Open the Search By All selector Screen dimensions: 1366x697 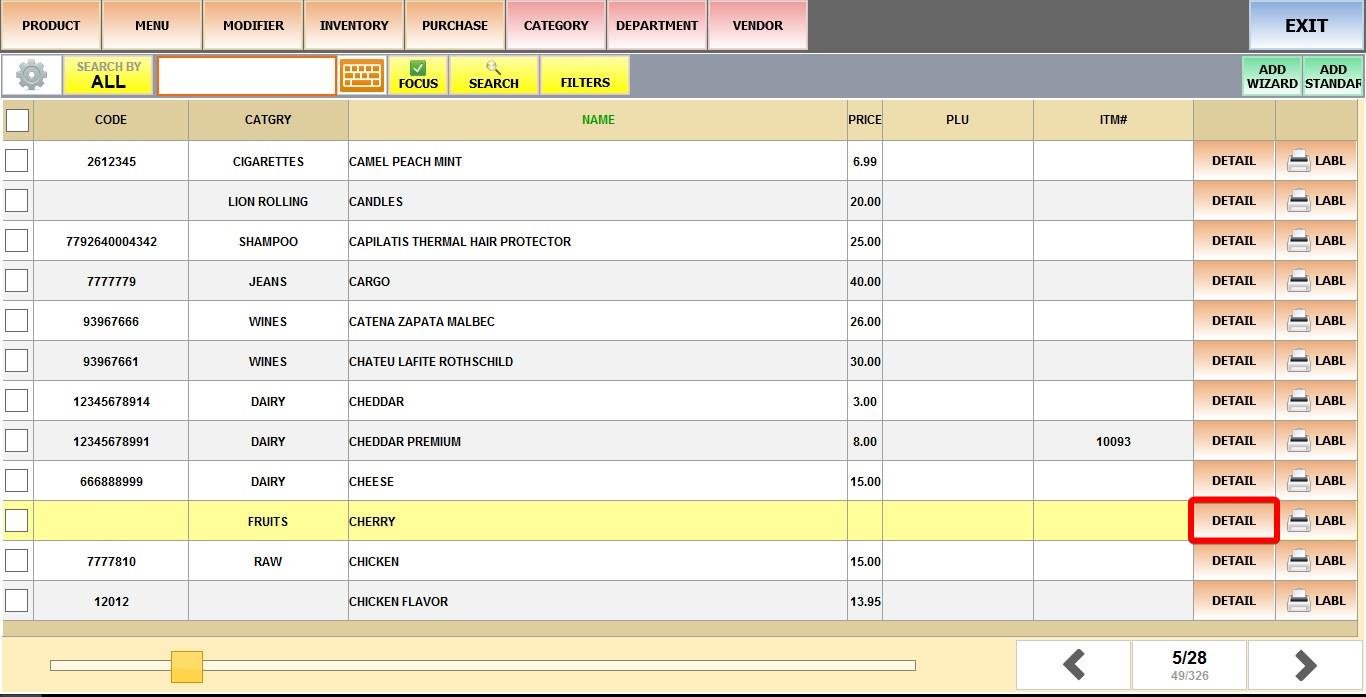(x=108, y=76)
